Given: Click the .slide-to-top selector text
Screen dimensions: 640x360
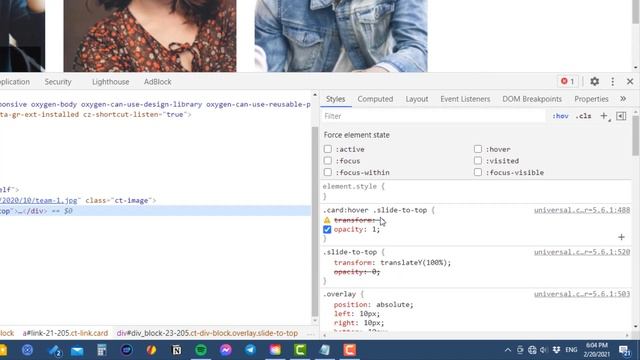Looking at the screenshot, I should click(x=350, y=252).
